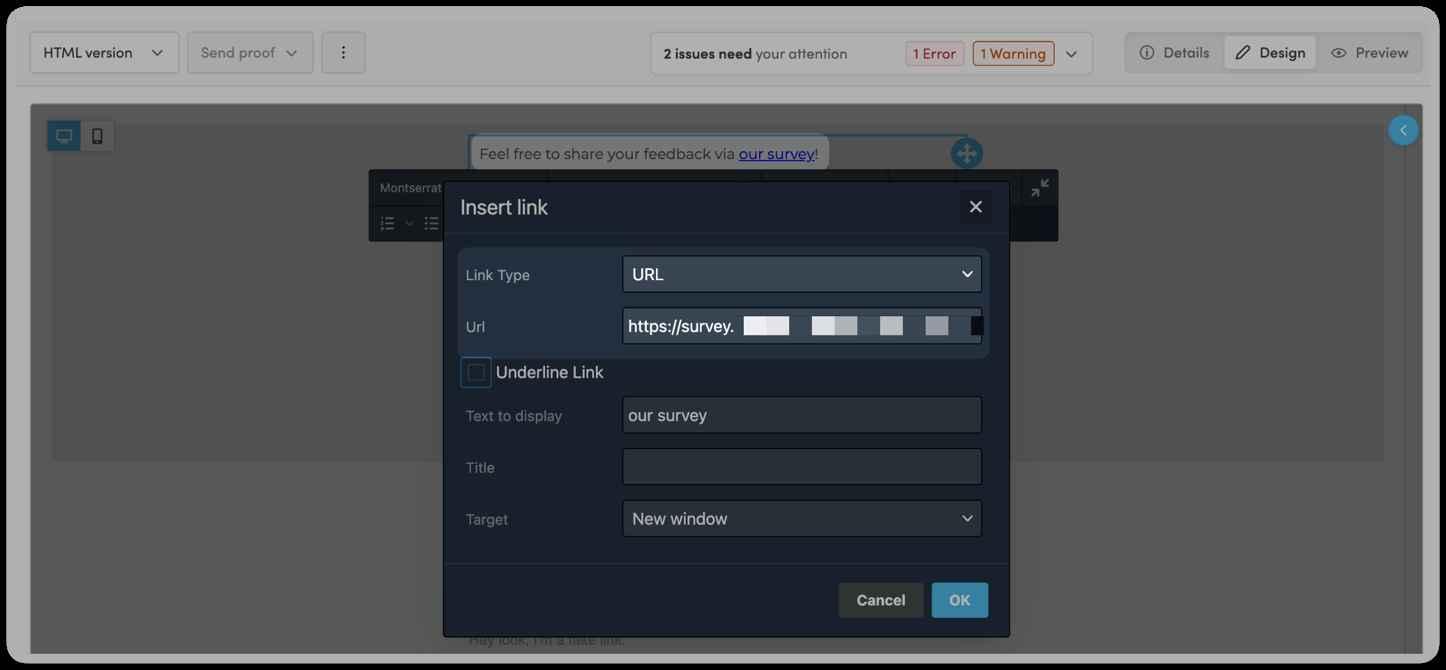The image size is (1446, 670).
Task: Switch to the Design tab
Action: (x=1270, y=53)
